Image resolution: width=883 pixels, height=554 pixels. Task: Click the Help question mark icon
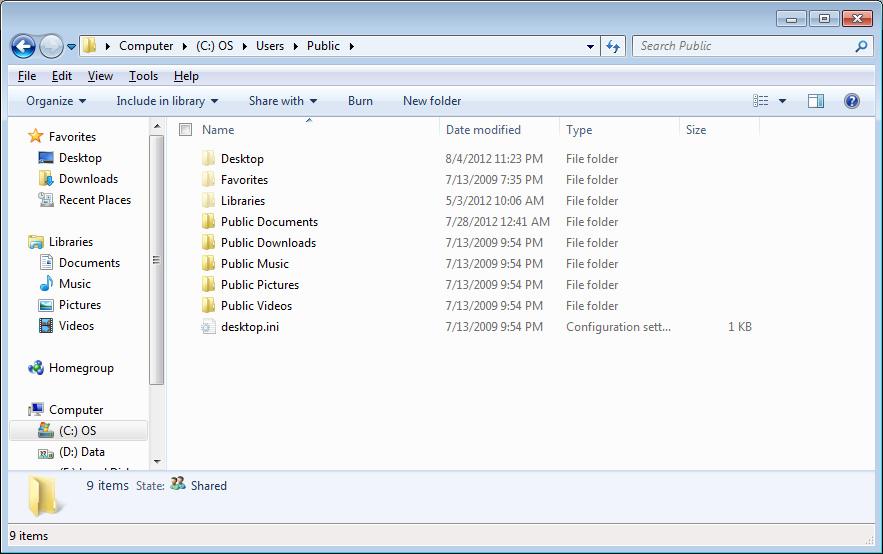[851, 101]
